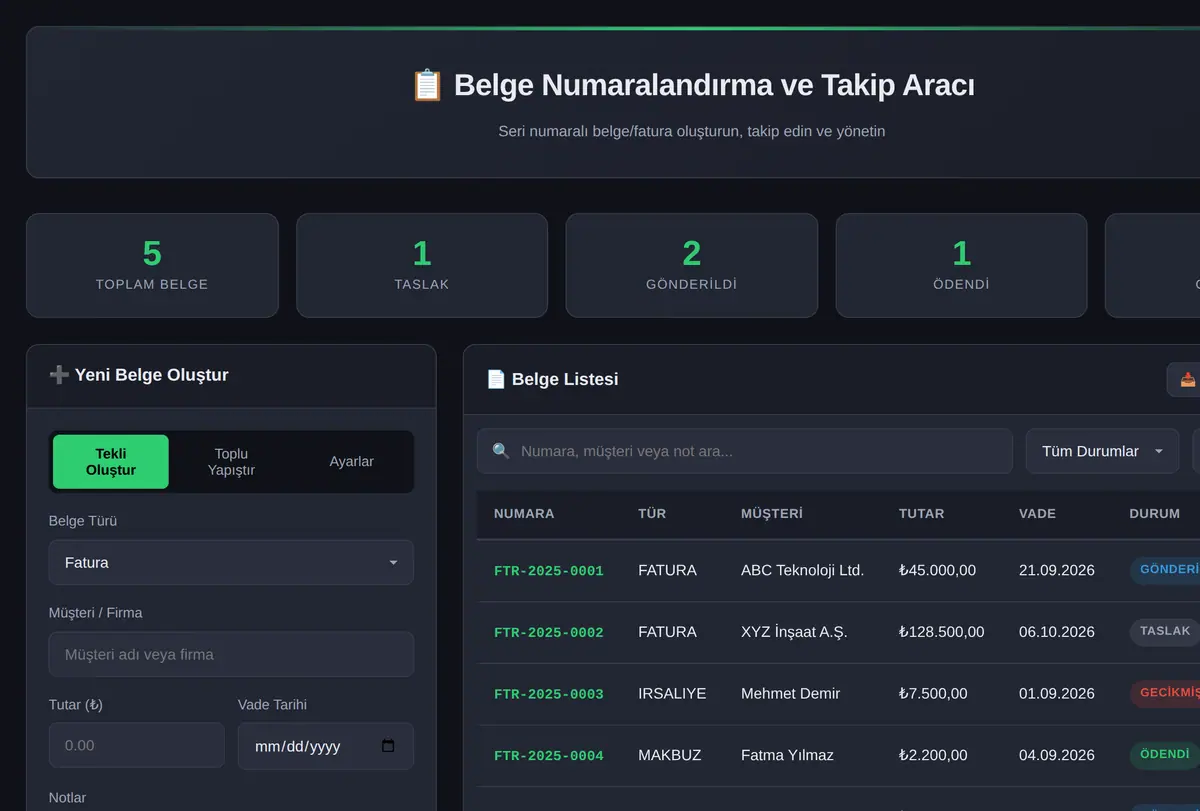Click the Belge Listesi heading
Viewport: 1200px width, 811px height.
(x=552, y=379)
